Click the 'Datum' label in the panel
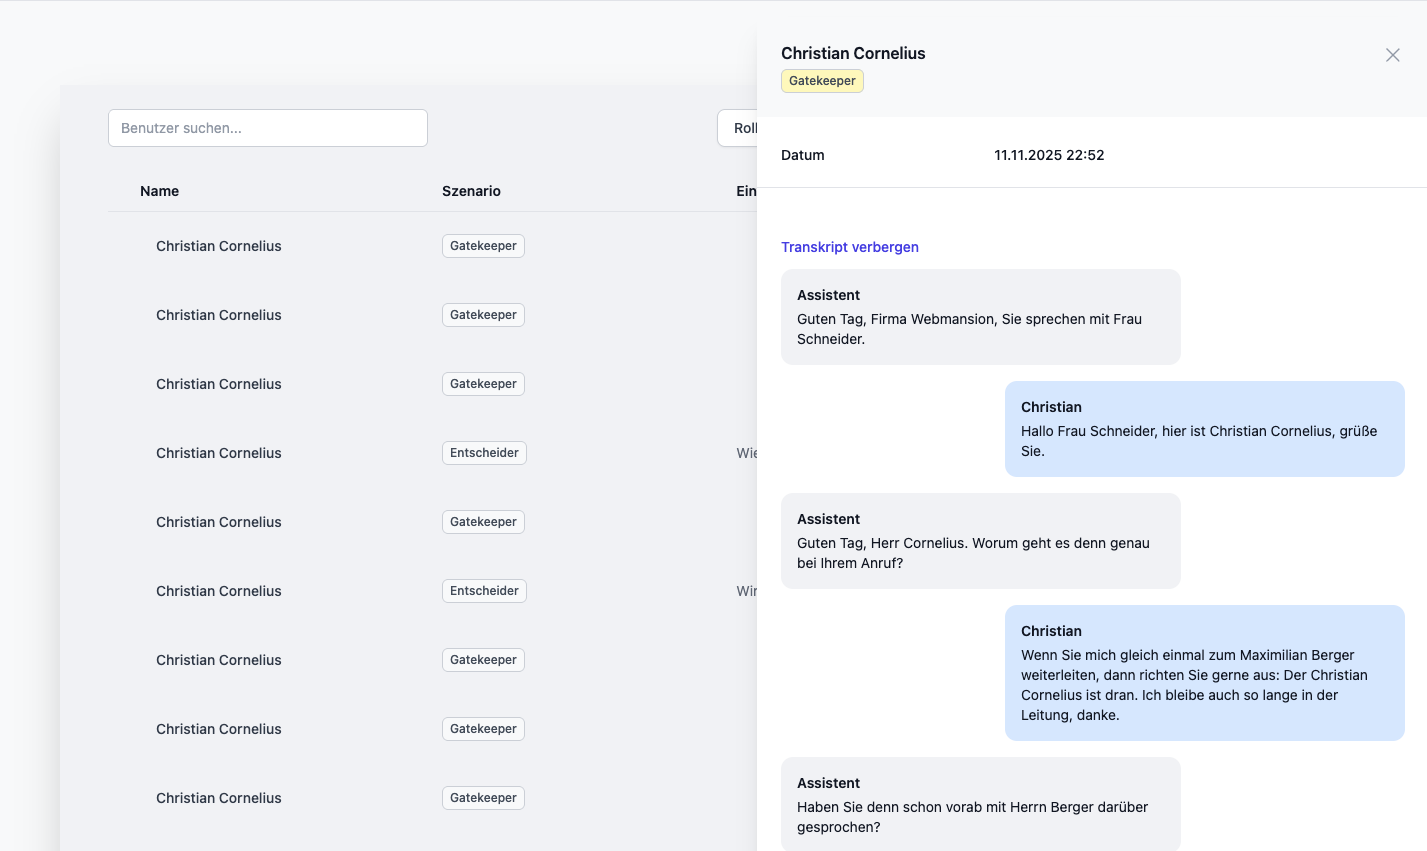The width and height of the screenshot is (1427, 851). pyautogui.click(x=803, y=155)
